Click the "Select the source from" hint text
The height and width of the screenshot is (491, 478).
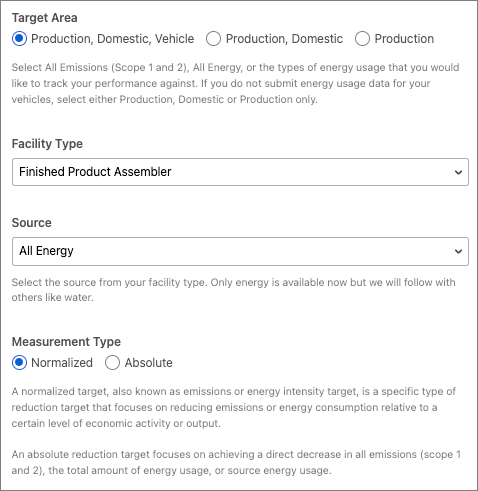233,290
